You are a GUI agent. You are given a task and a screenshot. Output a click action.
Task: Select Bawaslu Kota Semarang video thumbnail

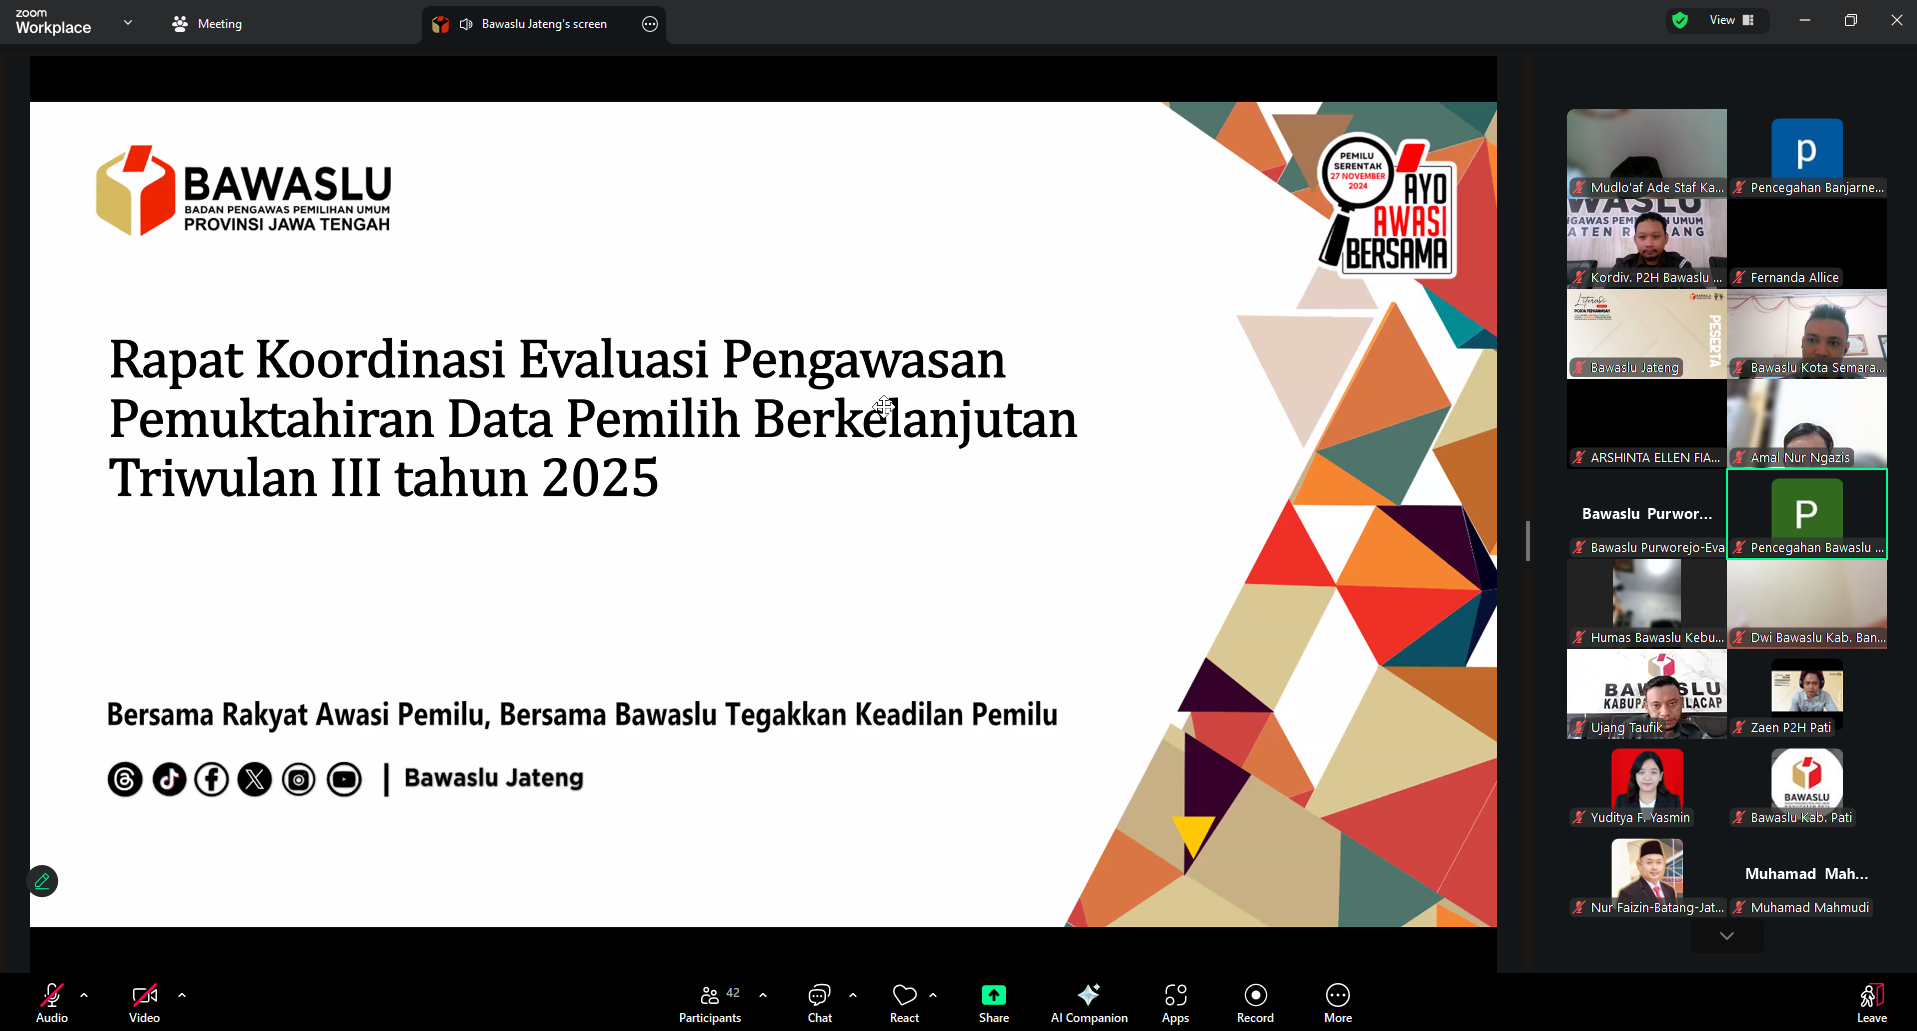[1806, 334]
